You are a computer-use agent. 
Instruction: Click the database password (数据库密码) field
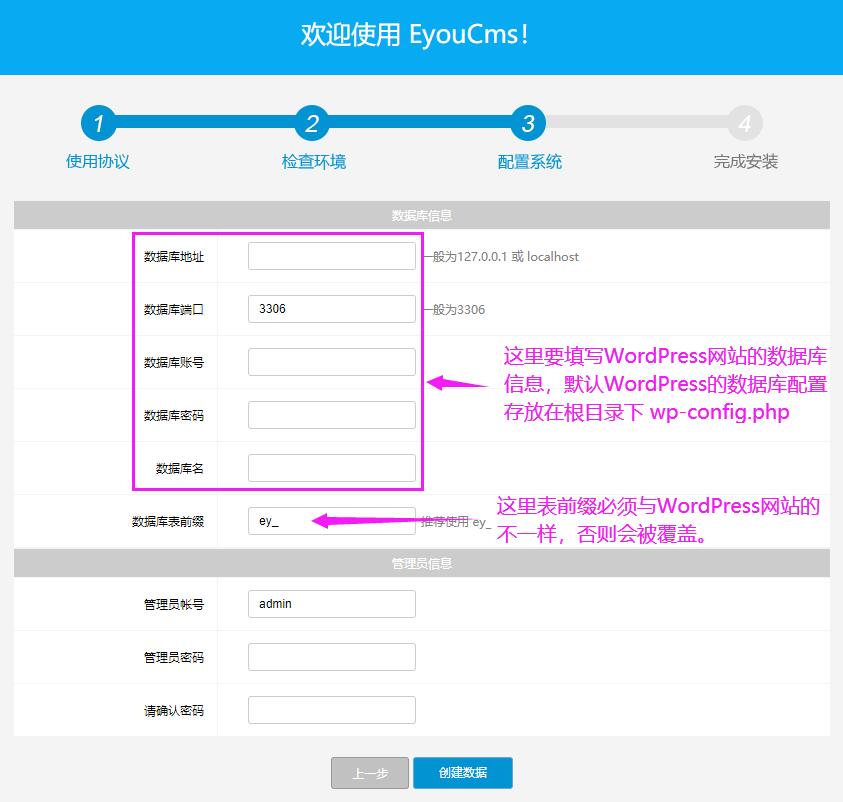pos(332,415)
